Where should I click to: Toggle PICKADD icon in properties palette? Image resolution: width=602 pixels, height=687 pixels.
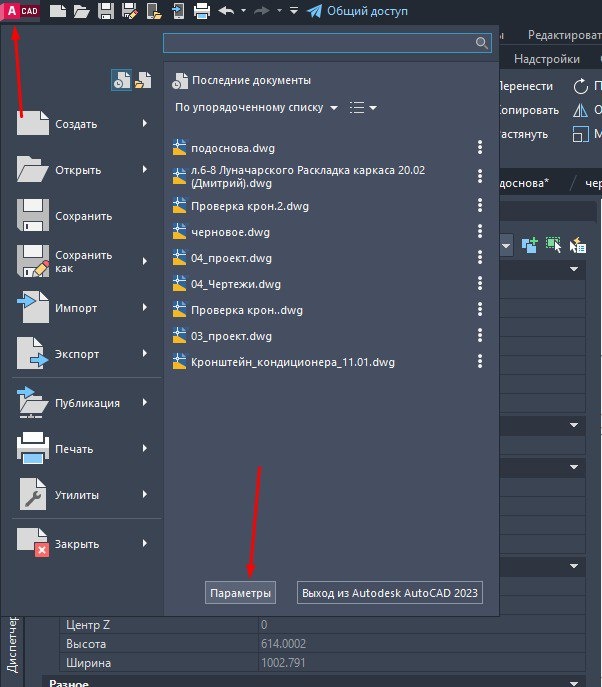point(529,245)
